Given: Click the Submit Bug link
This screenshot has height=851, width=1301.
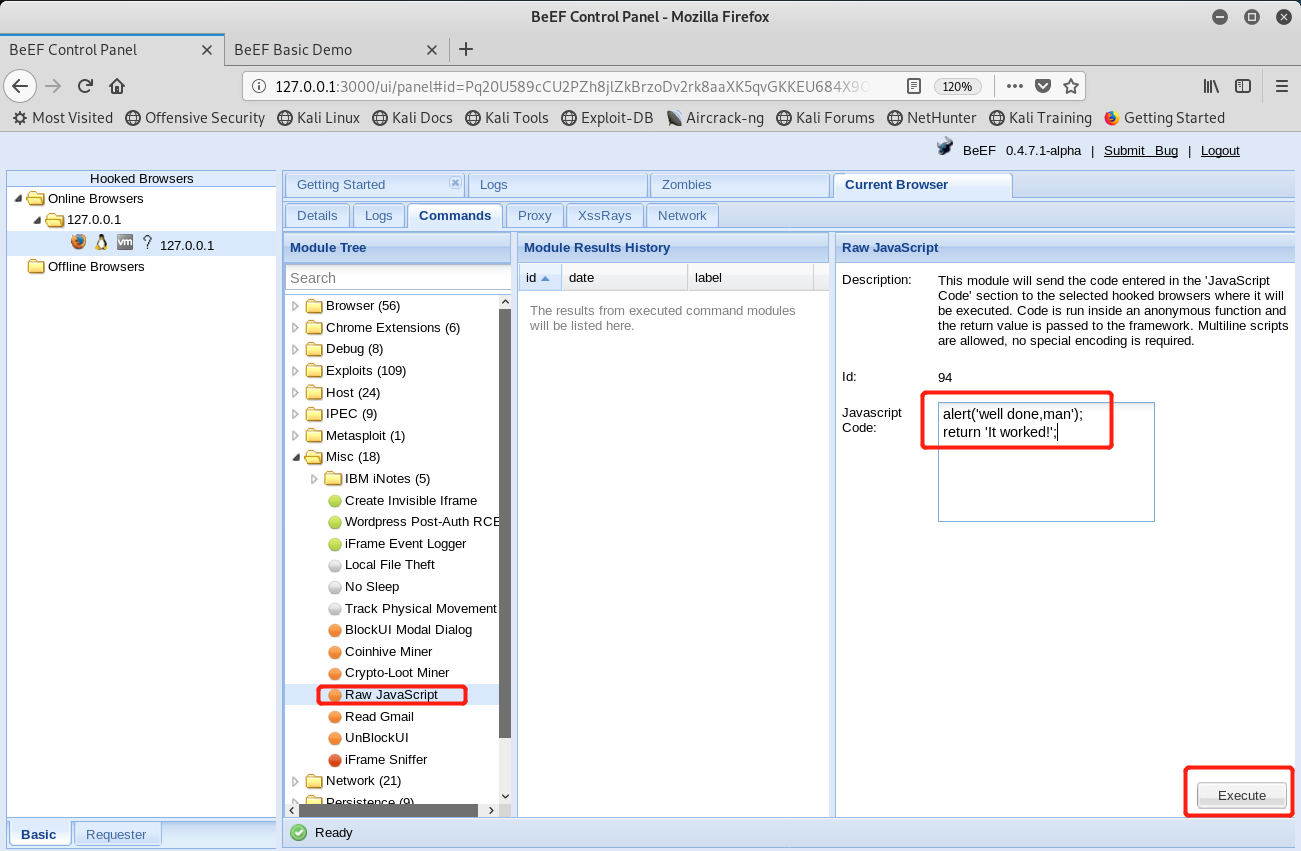Looking at the screenshot, I should [x=1140, y=151].
